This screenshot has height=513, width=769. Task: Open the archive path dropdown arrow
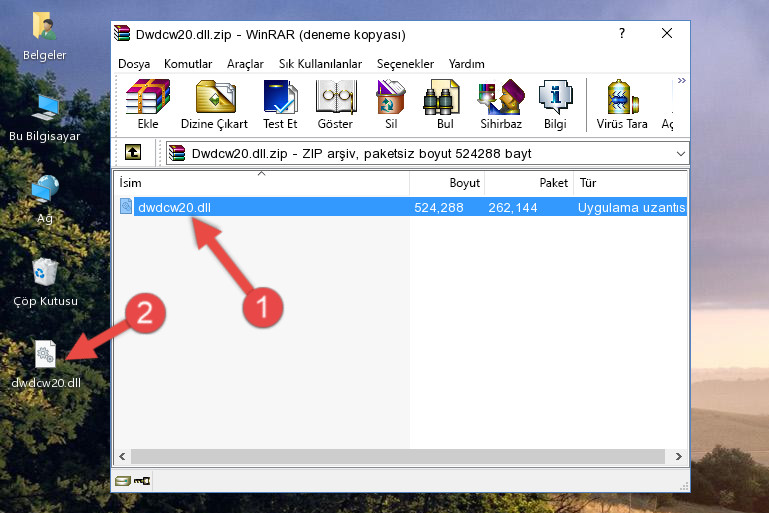pyautogui.click(x=680, y=154)
